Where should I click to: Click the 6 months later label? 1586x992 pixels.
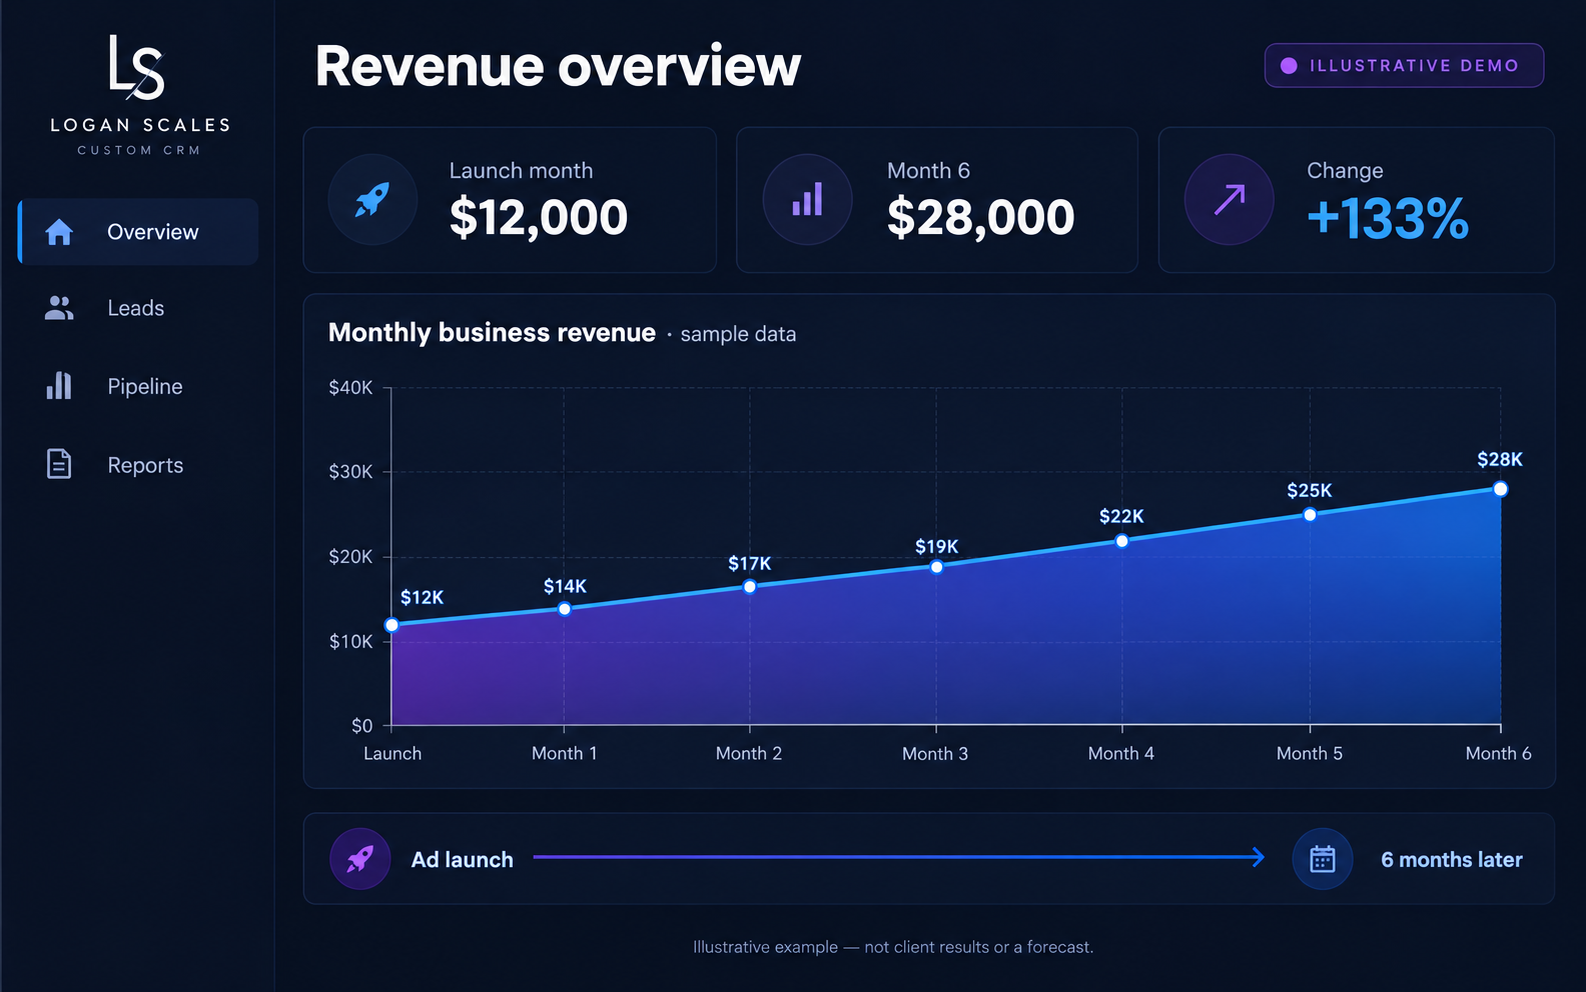[x=1452, y=860]
